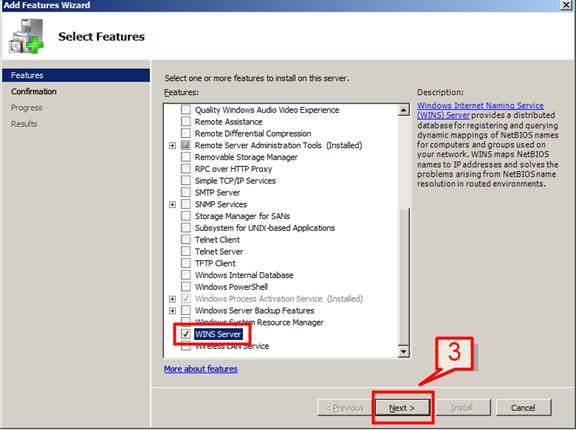Select Removable Storage Manager row text

246,157
